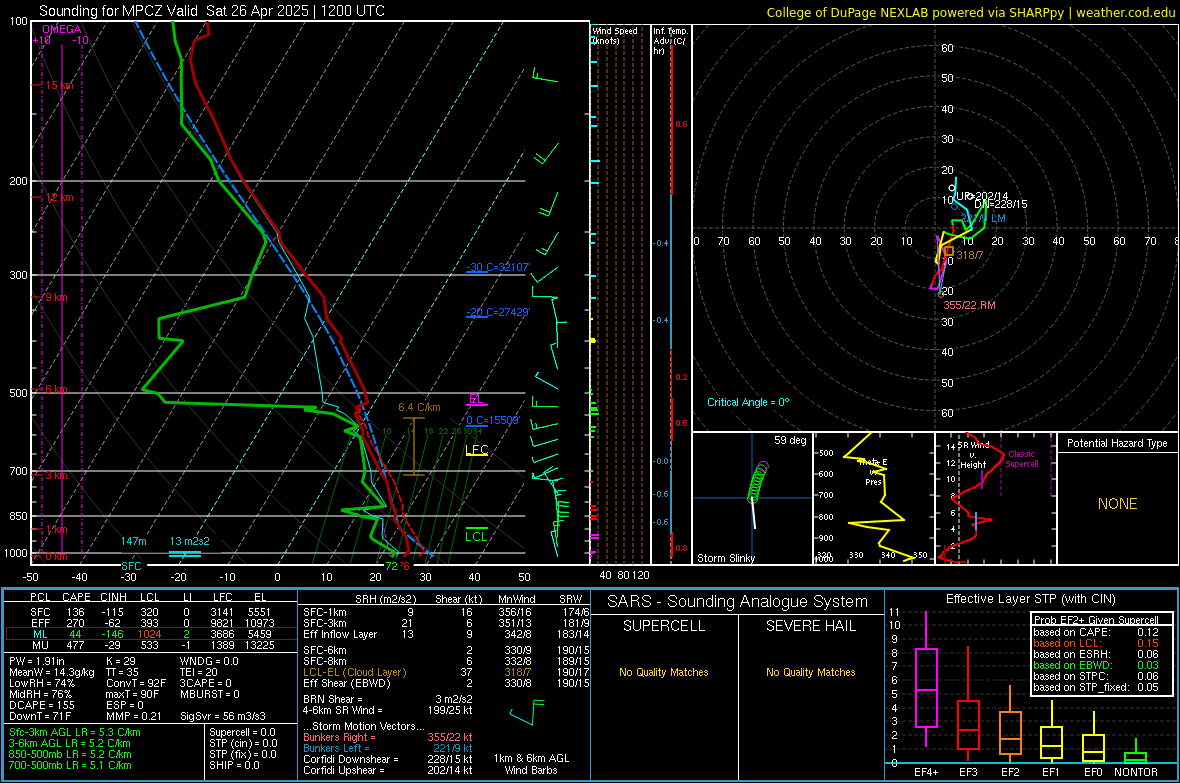Click the EF4+ magenta box plot
Image resolution: width=1180 pixels, height=783 pixels.
(926, 679)
